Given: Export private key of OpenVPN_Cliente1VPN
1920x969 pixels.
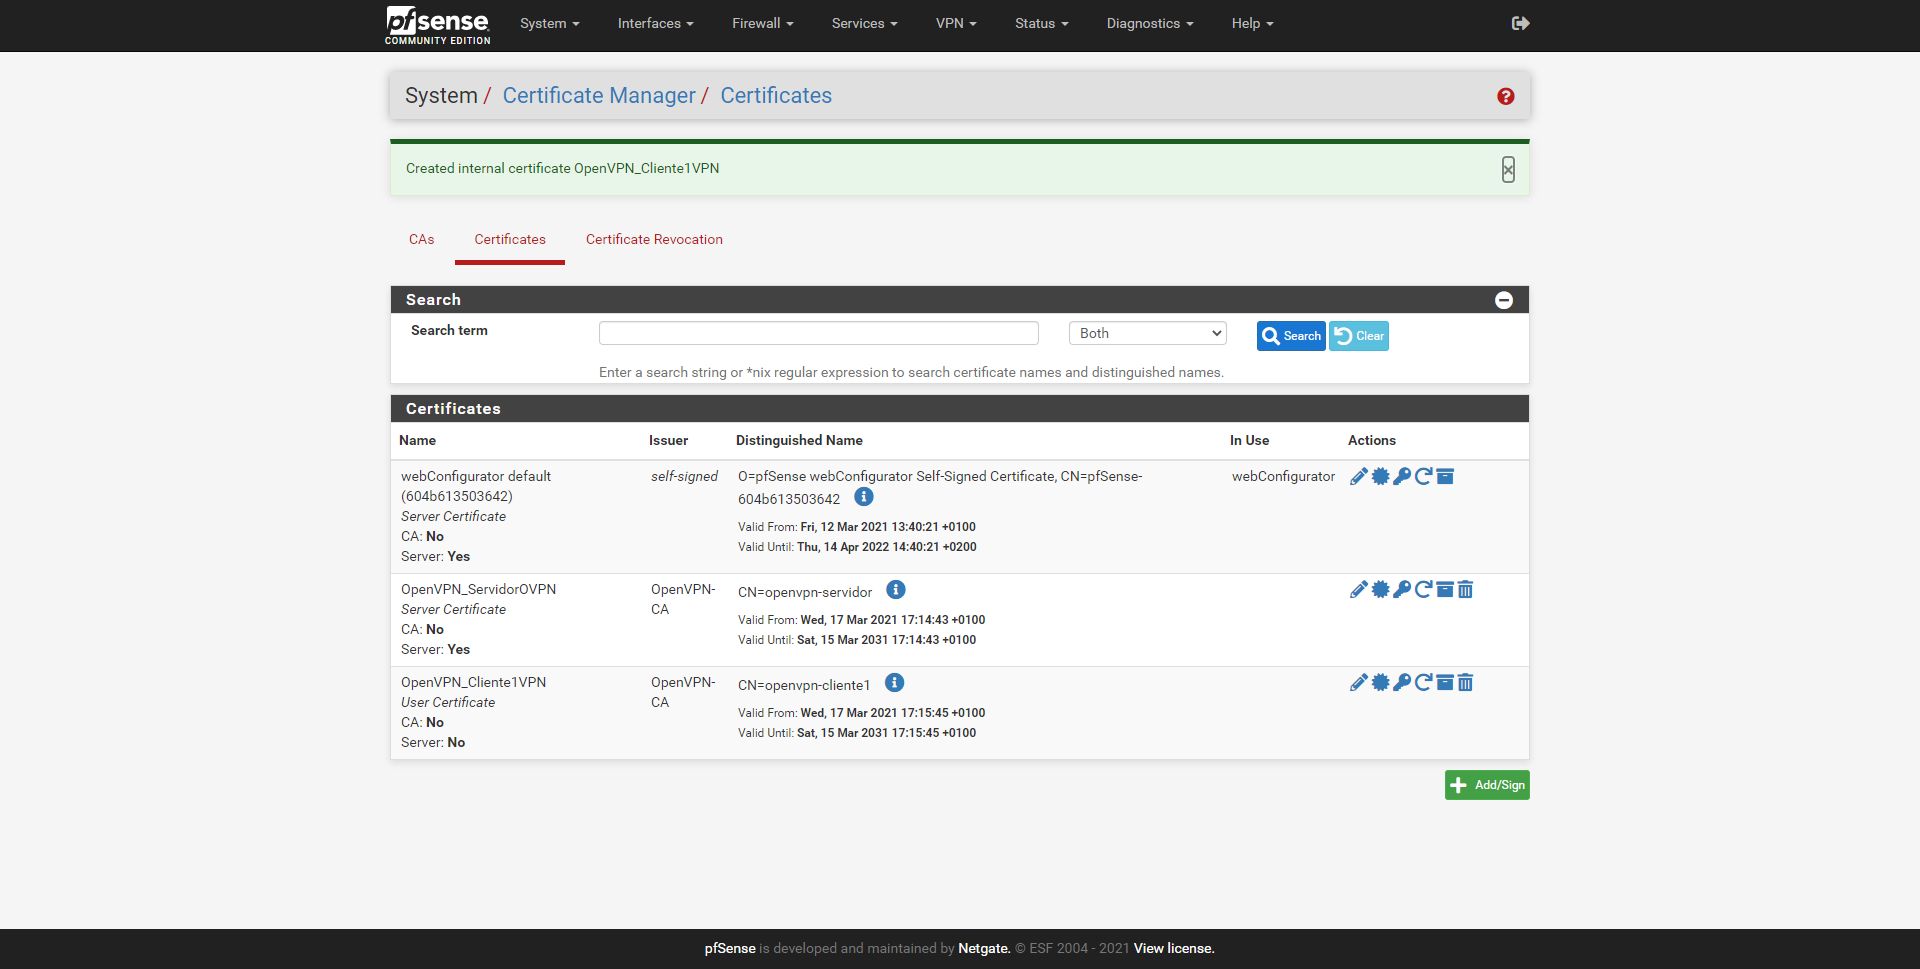Looking at the screenshot, I should click(x=1402, y=683).
